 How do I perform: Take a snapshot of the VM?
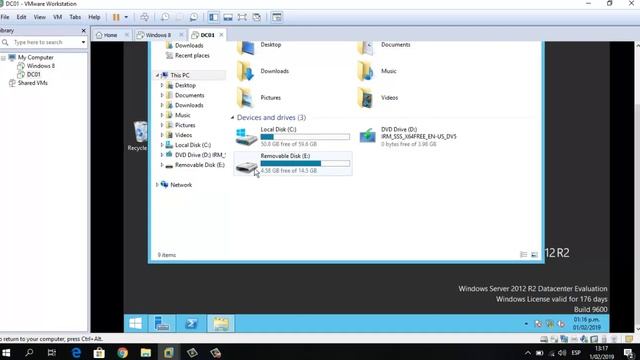(165, 17)
